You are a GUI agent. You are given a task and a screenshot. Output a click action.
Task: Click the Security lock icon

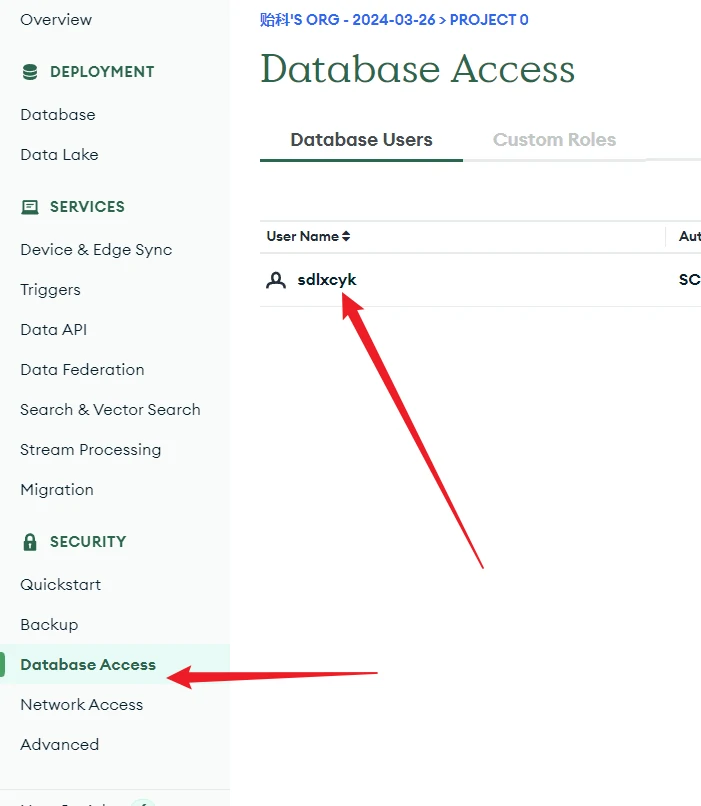click(30, 542)
